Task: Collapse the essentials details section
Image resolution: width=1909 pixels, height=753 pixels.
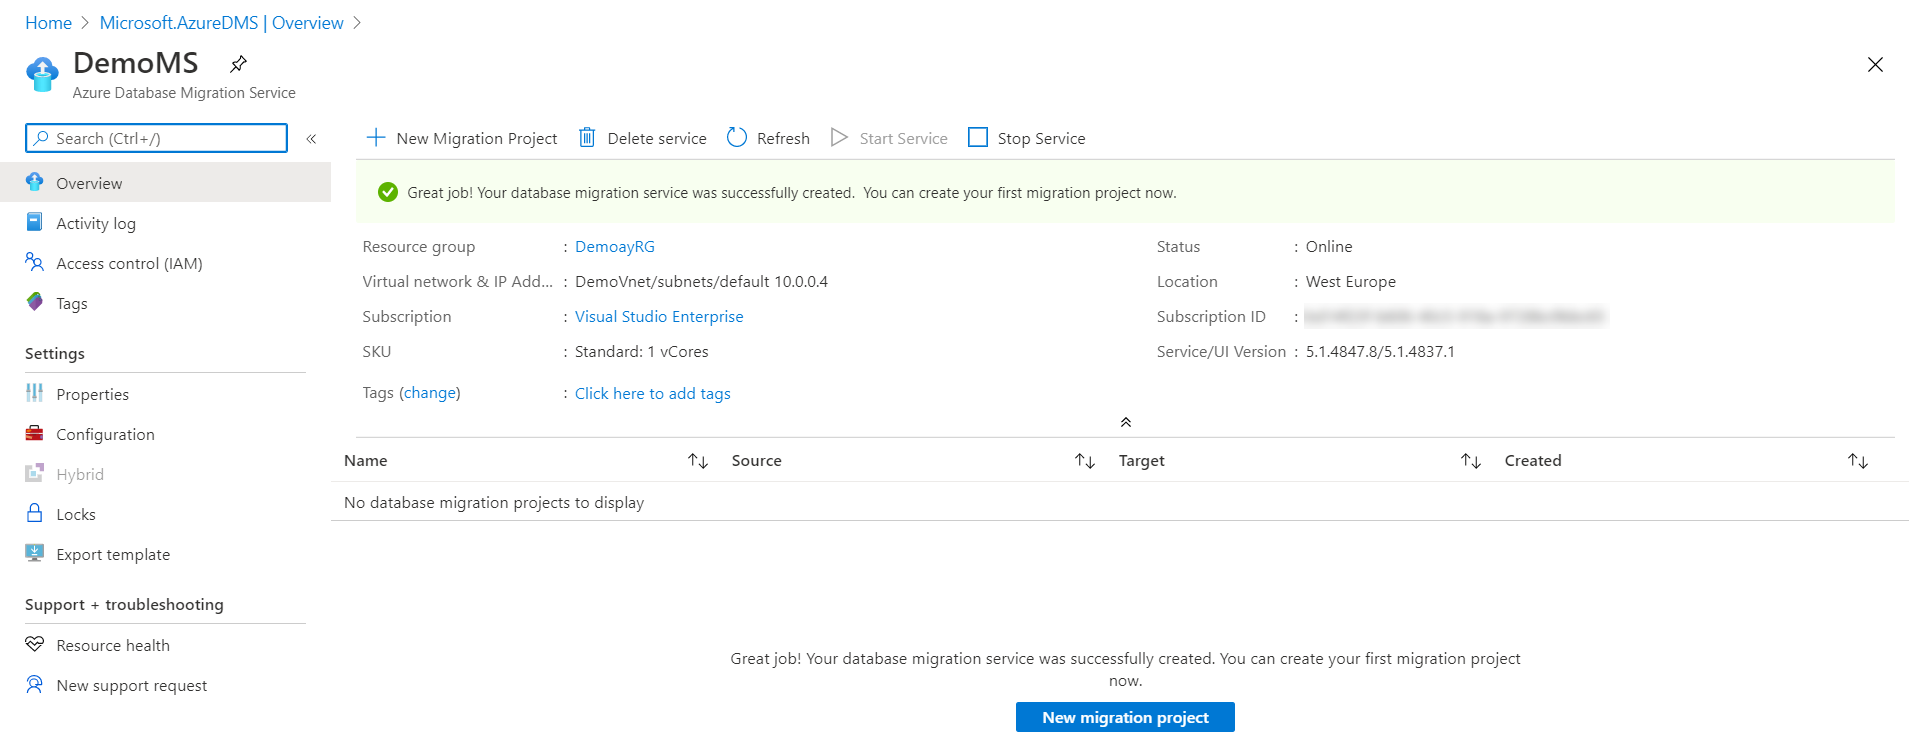Action: tap(1125, 423)
